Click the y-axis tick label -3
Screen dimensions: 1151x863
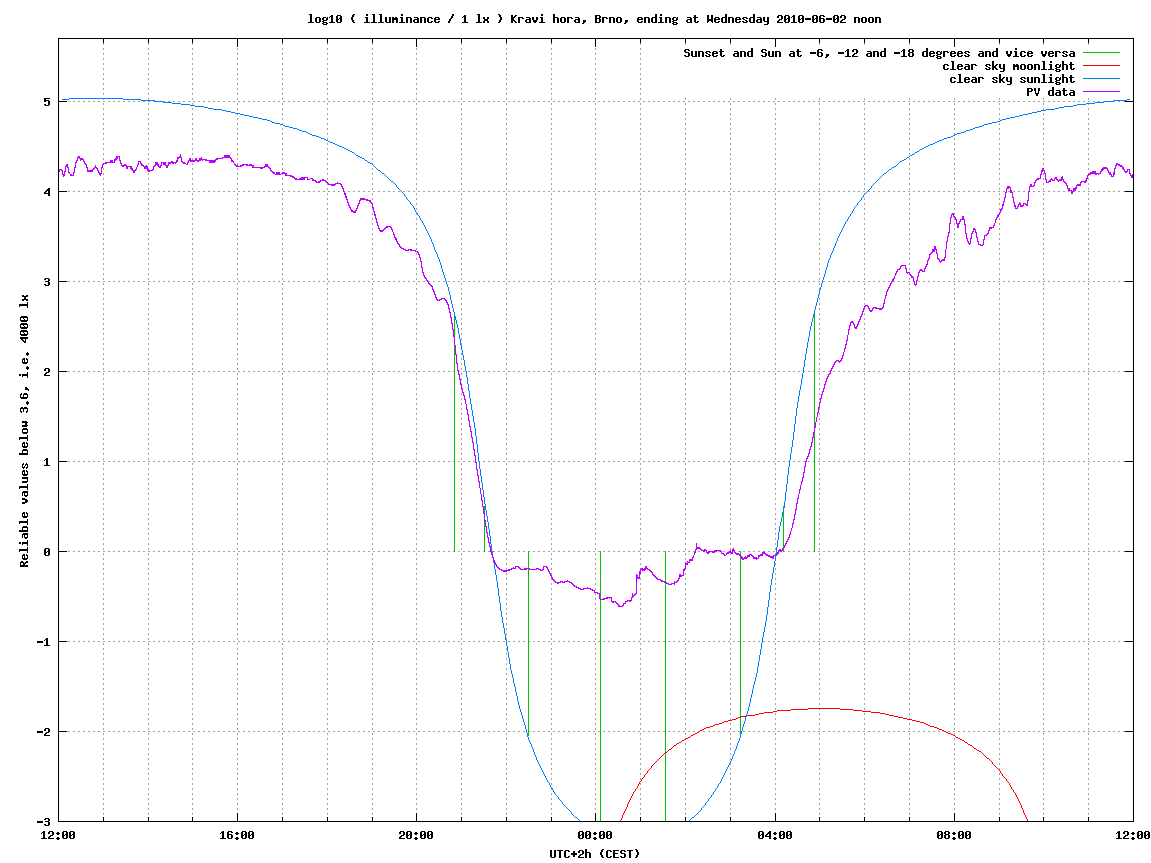click(x=43, y=822)
